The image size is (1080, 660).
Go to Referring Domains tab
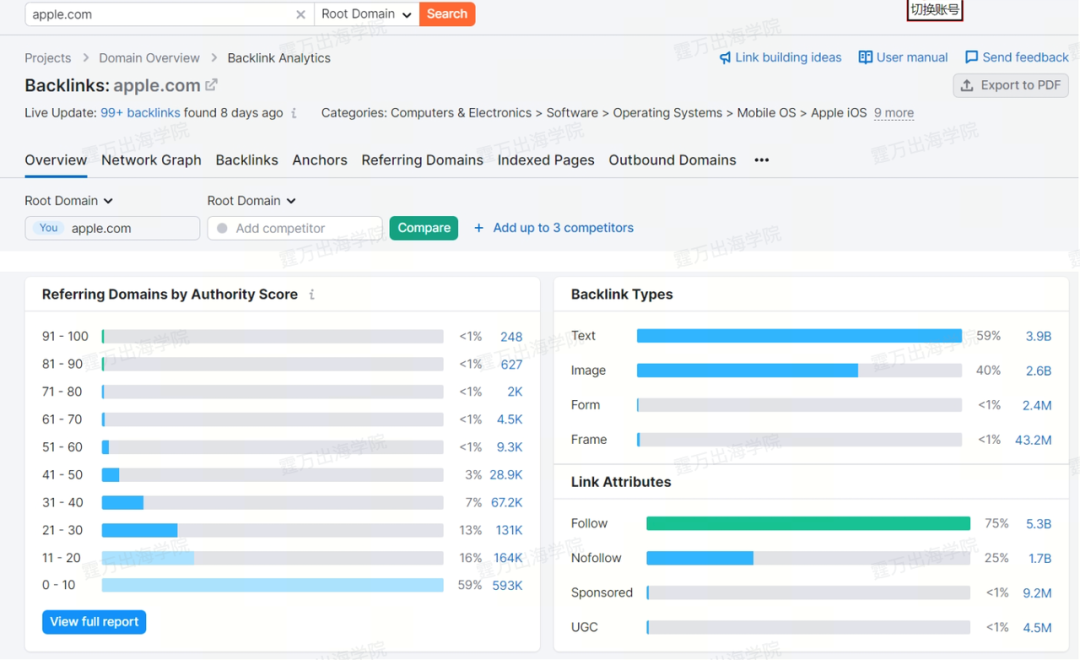(x=422, y=160)
